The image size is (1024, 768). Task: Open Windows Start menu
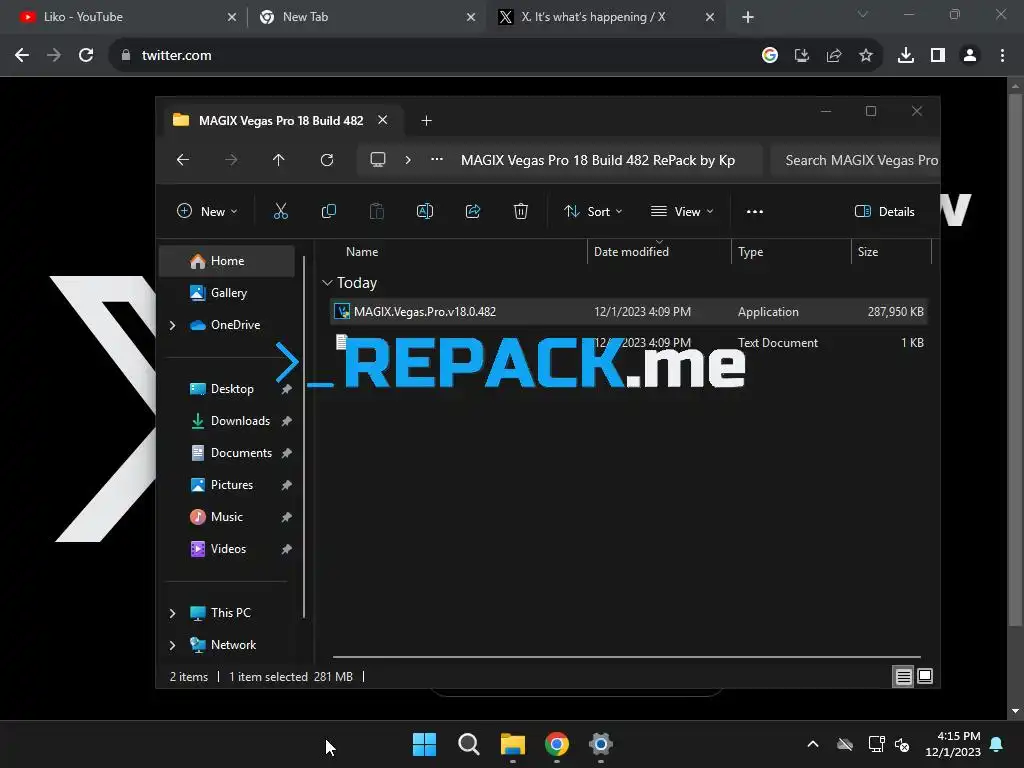pos(424,744)
